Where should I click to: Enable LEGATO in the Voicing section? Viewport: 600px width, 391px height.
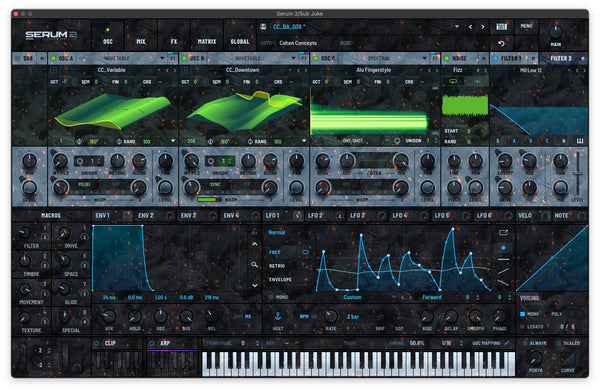pyautogui.click(x=522, y=326)
